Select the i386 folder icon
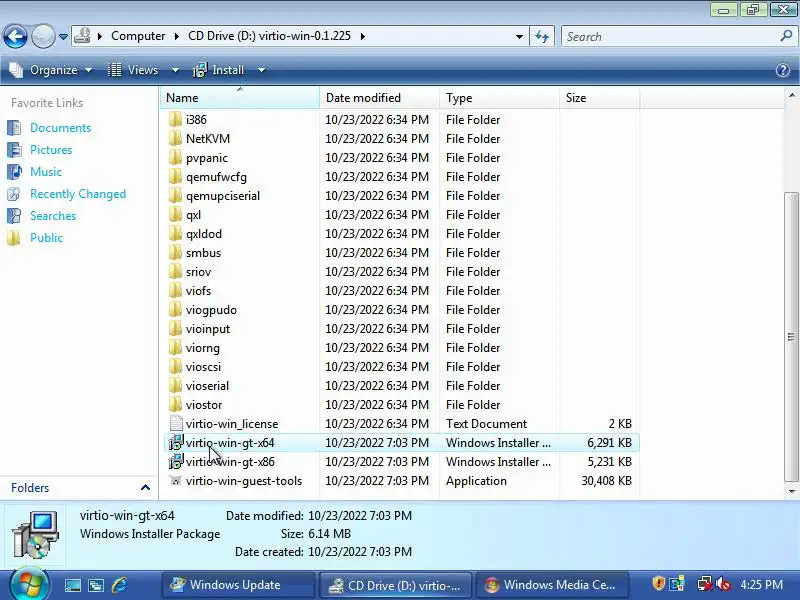The image size is (800, 600). click(x=175, y=119)
